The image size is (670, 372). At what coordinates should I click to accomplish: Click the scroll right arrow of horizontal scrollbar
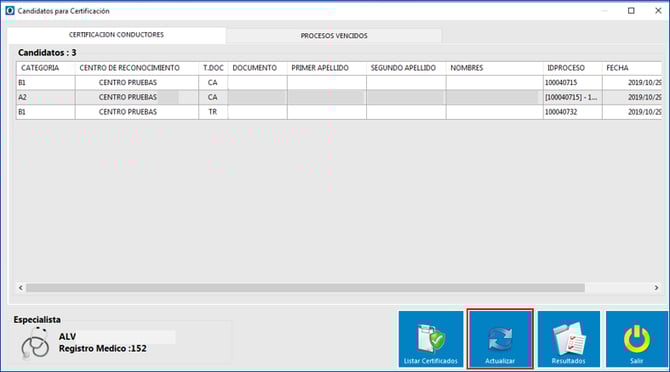coord(656,288)
